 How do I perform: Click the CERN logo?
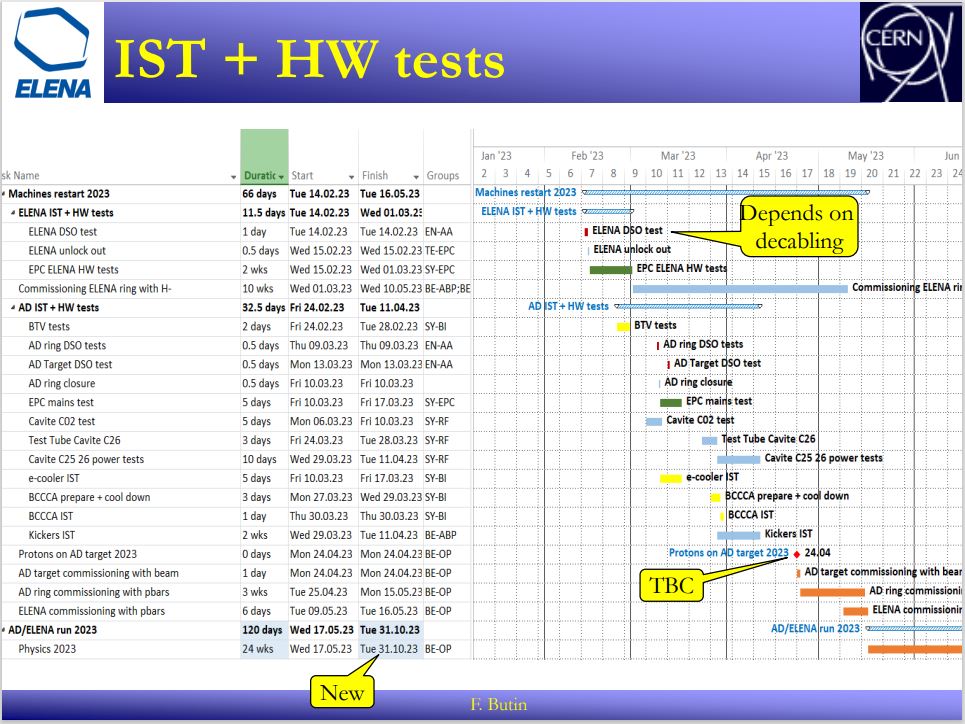[x=910, y=52]
